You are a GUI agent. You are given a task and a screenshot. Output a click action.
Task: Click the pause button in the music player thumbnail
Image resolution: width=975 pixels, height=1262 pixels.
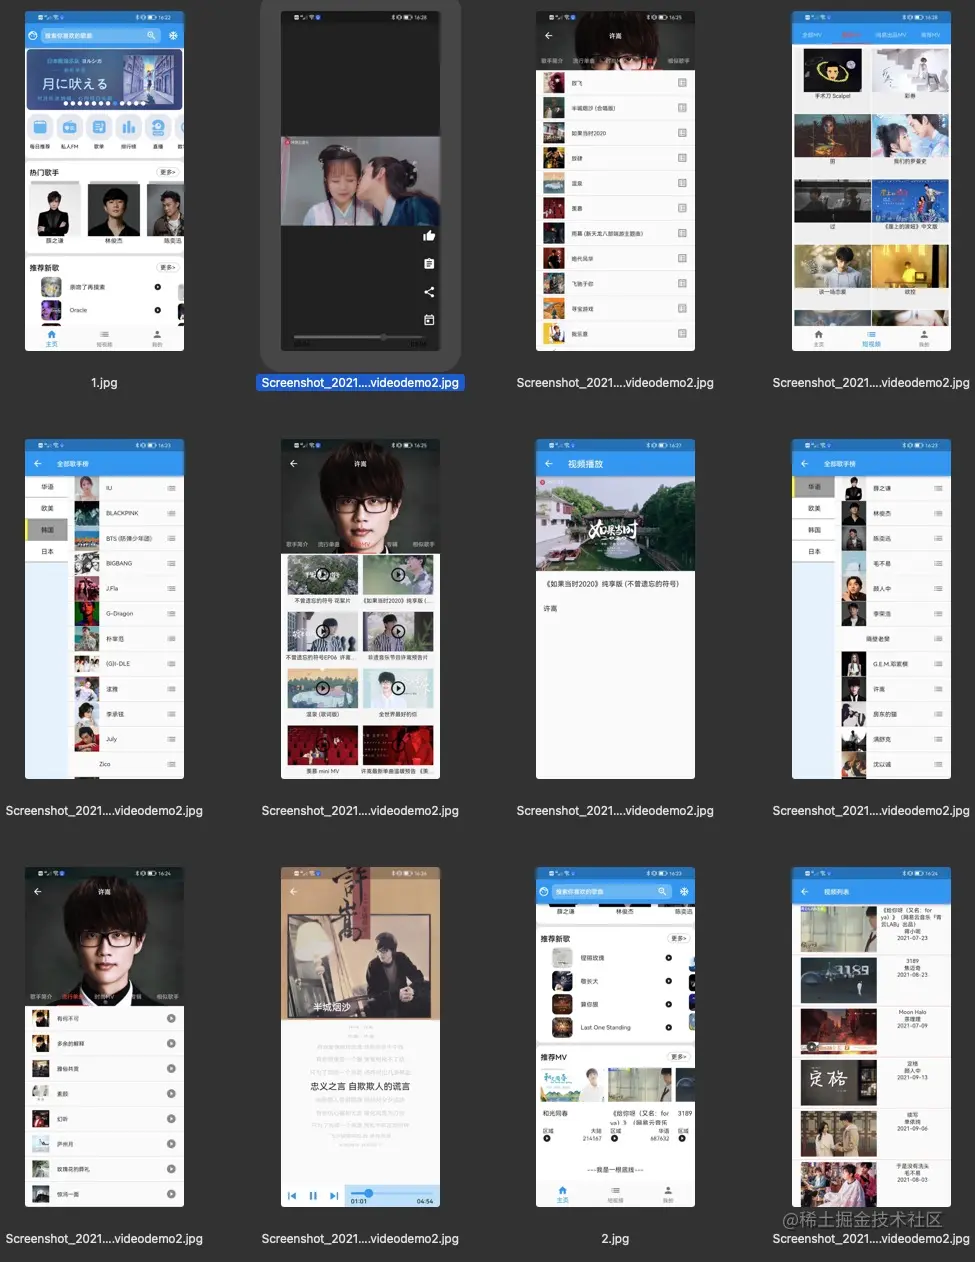(313, 1195)
